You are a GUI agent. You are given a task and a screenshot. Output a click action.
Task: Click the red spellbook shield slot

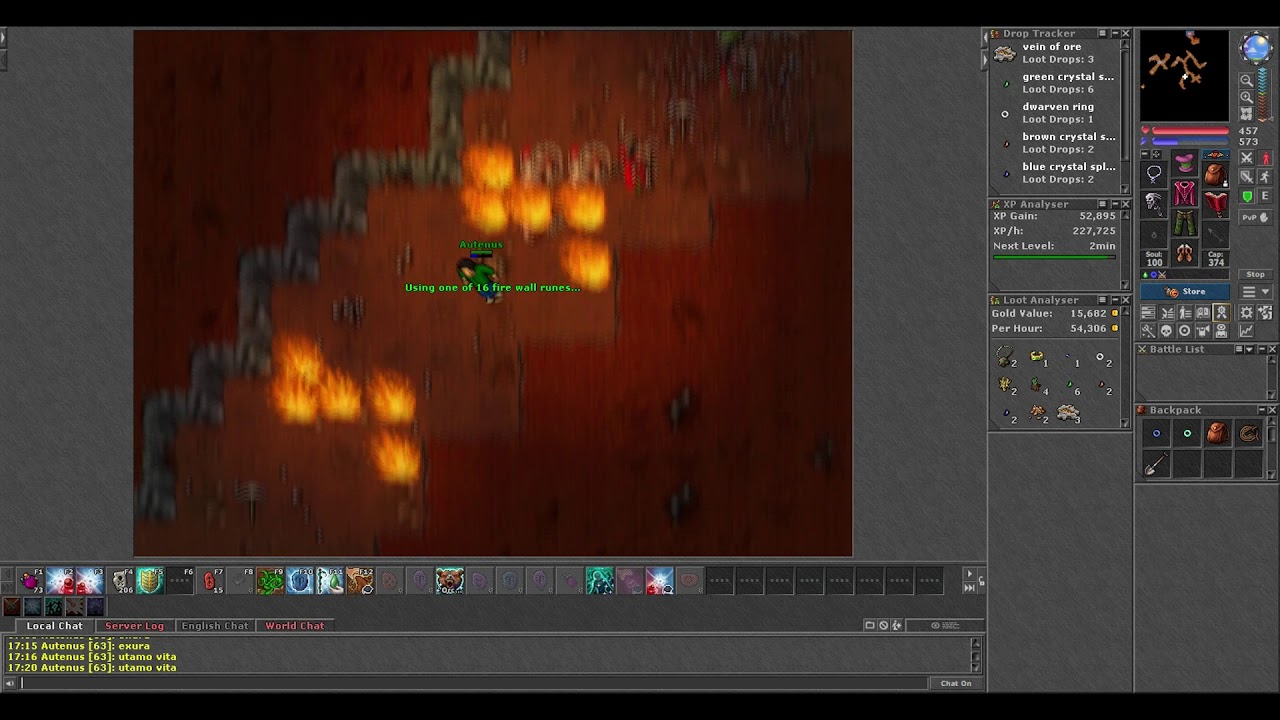tap(1216, 204)
